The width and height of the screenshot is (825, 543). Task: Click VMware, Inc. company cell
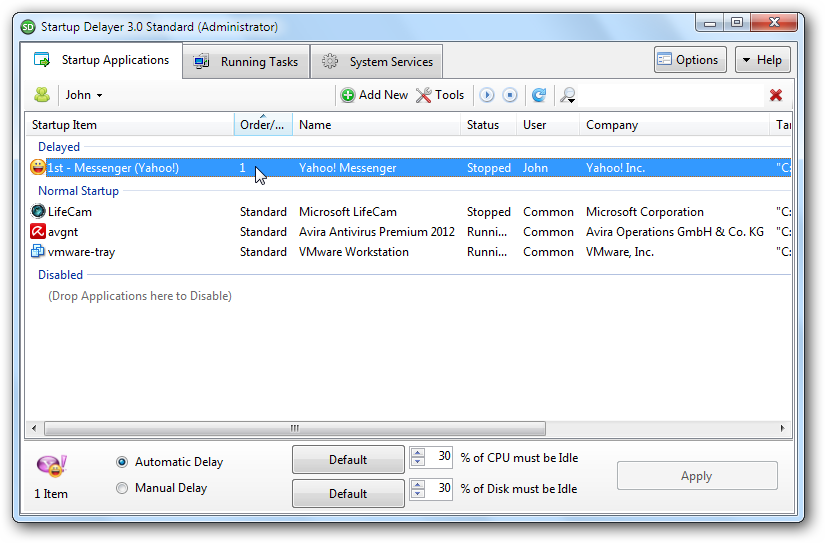coord(620,252)
